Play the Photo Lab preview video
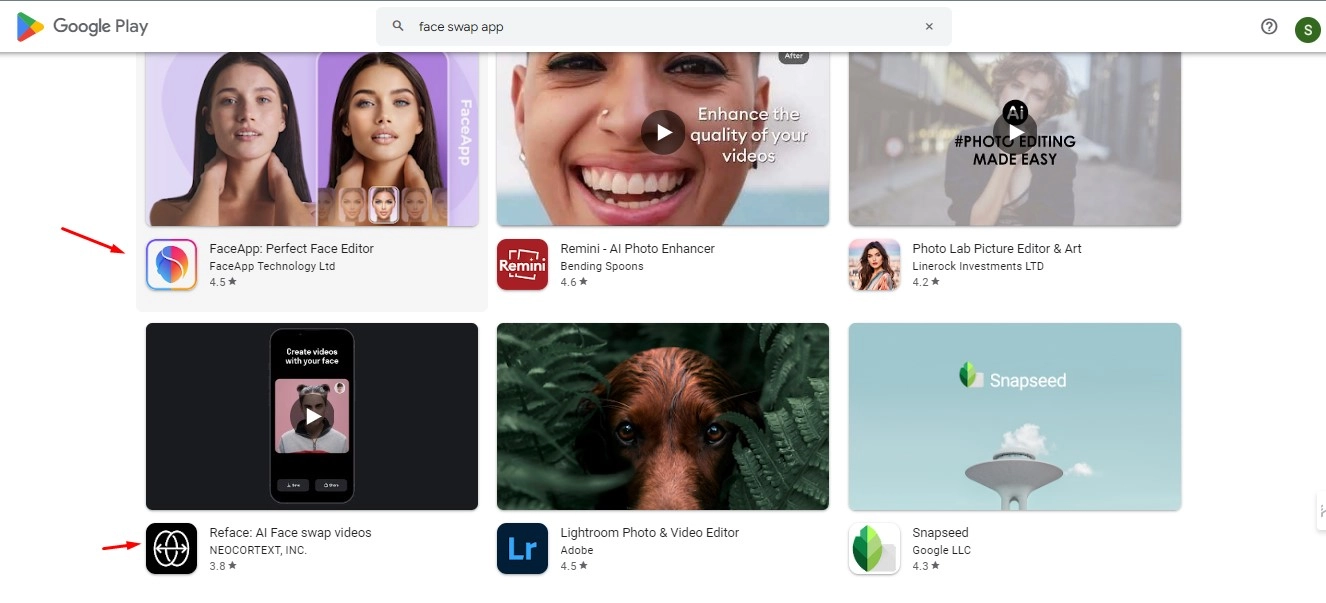The width and height of the screenshot is (1326, 603). pyautogui.click(x=1015, y=132)
